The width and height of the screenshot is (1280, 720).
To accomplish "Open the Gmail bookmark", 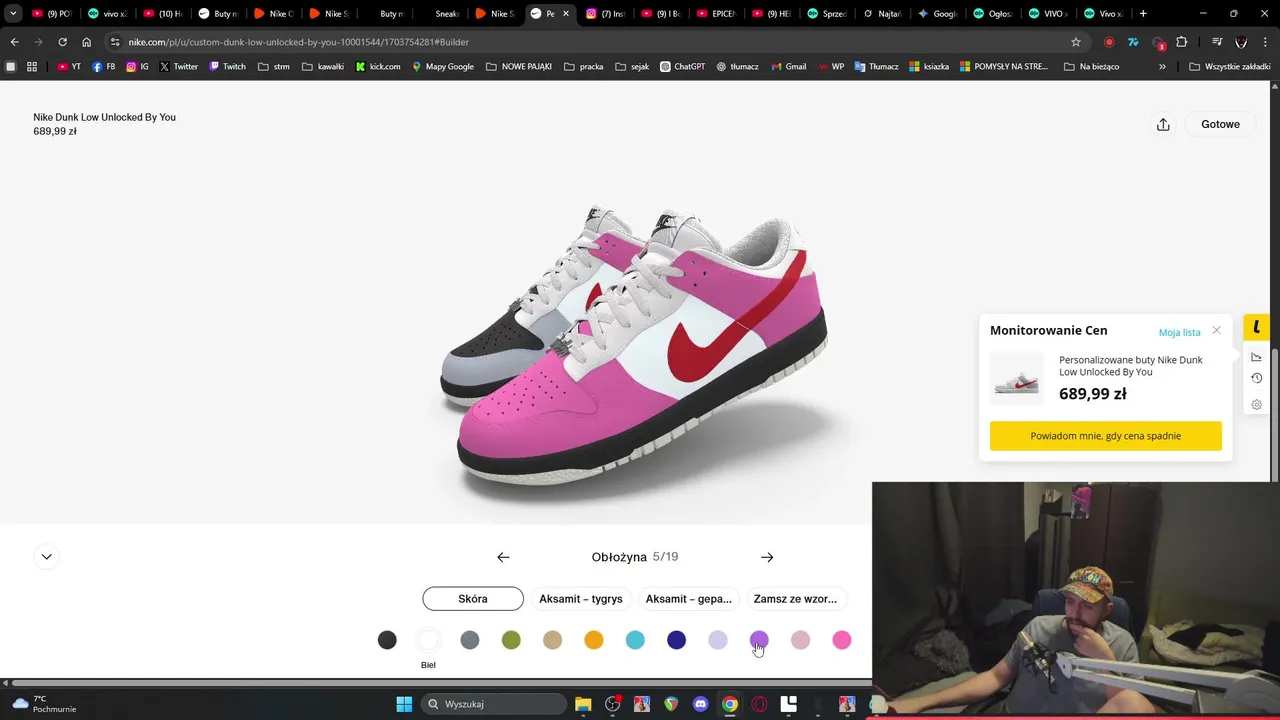I will [788, 67].
